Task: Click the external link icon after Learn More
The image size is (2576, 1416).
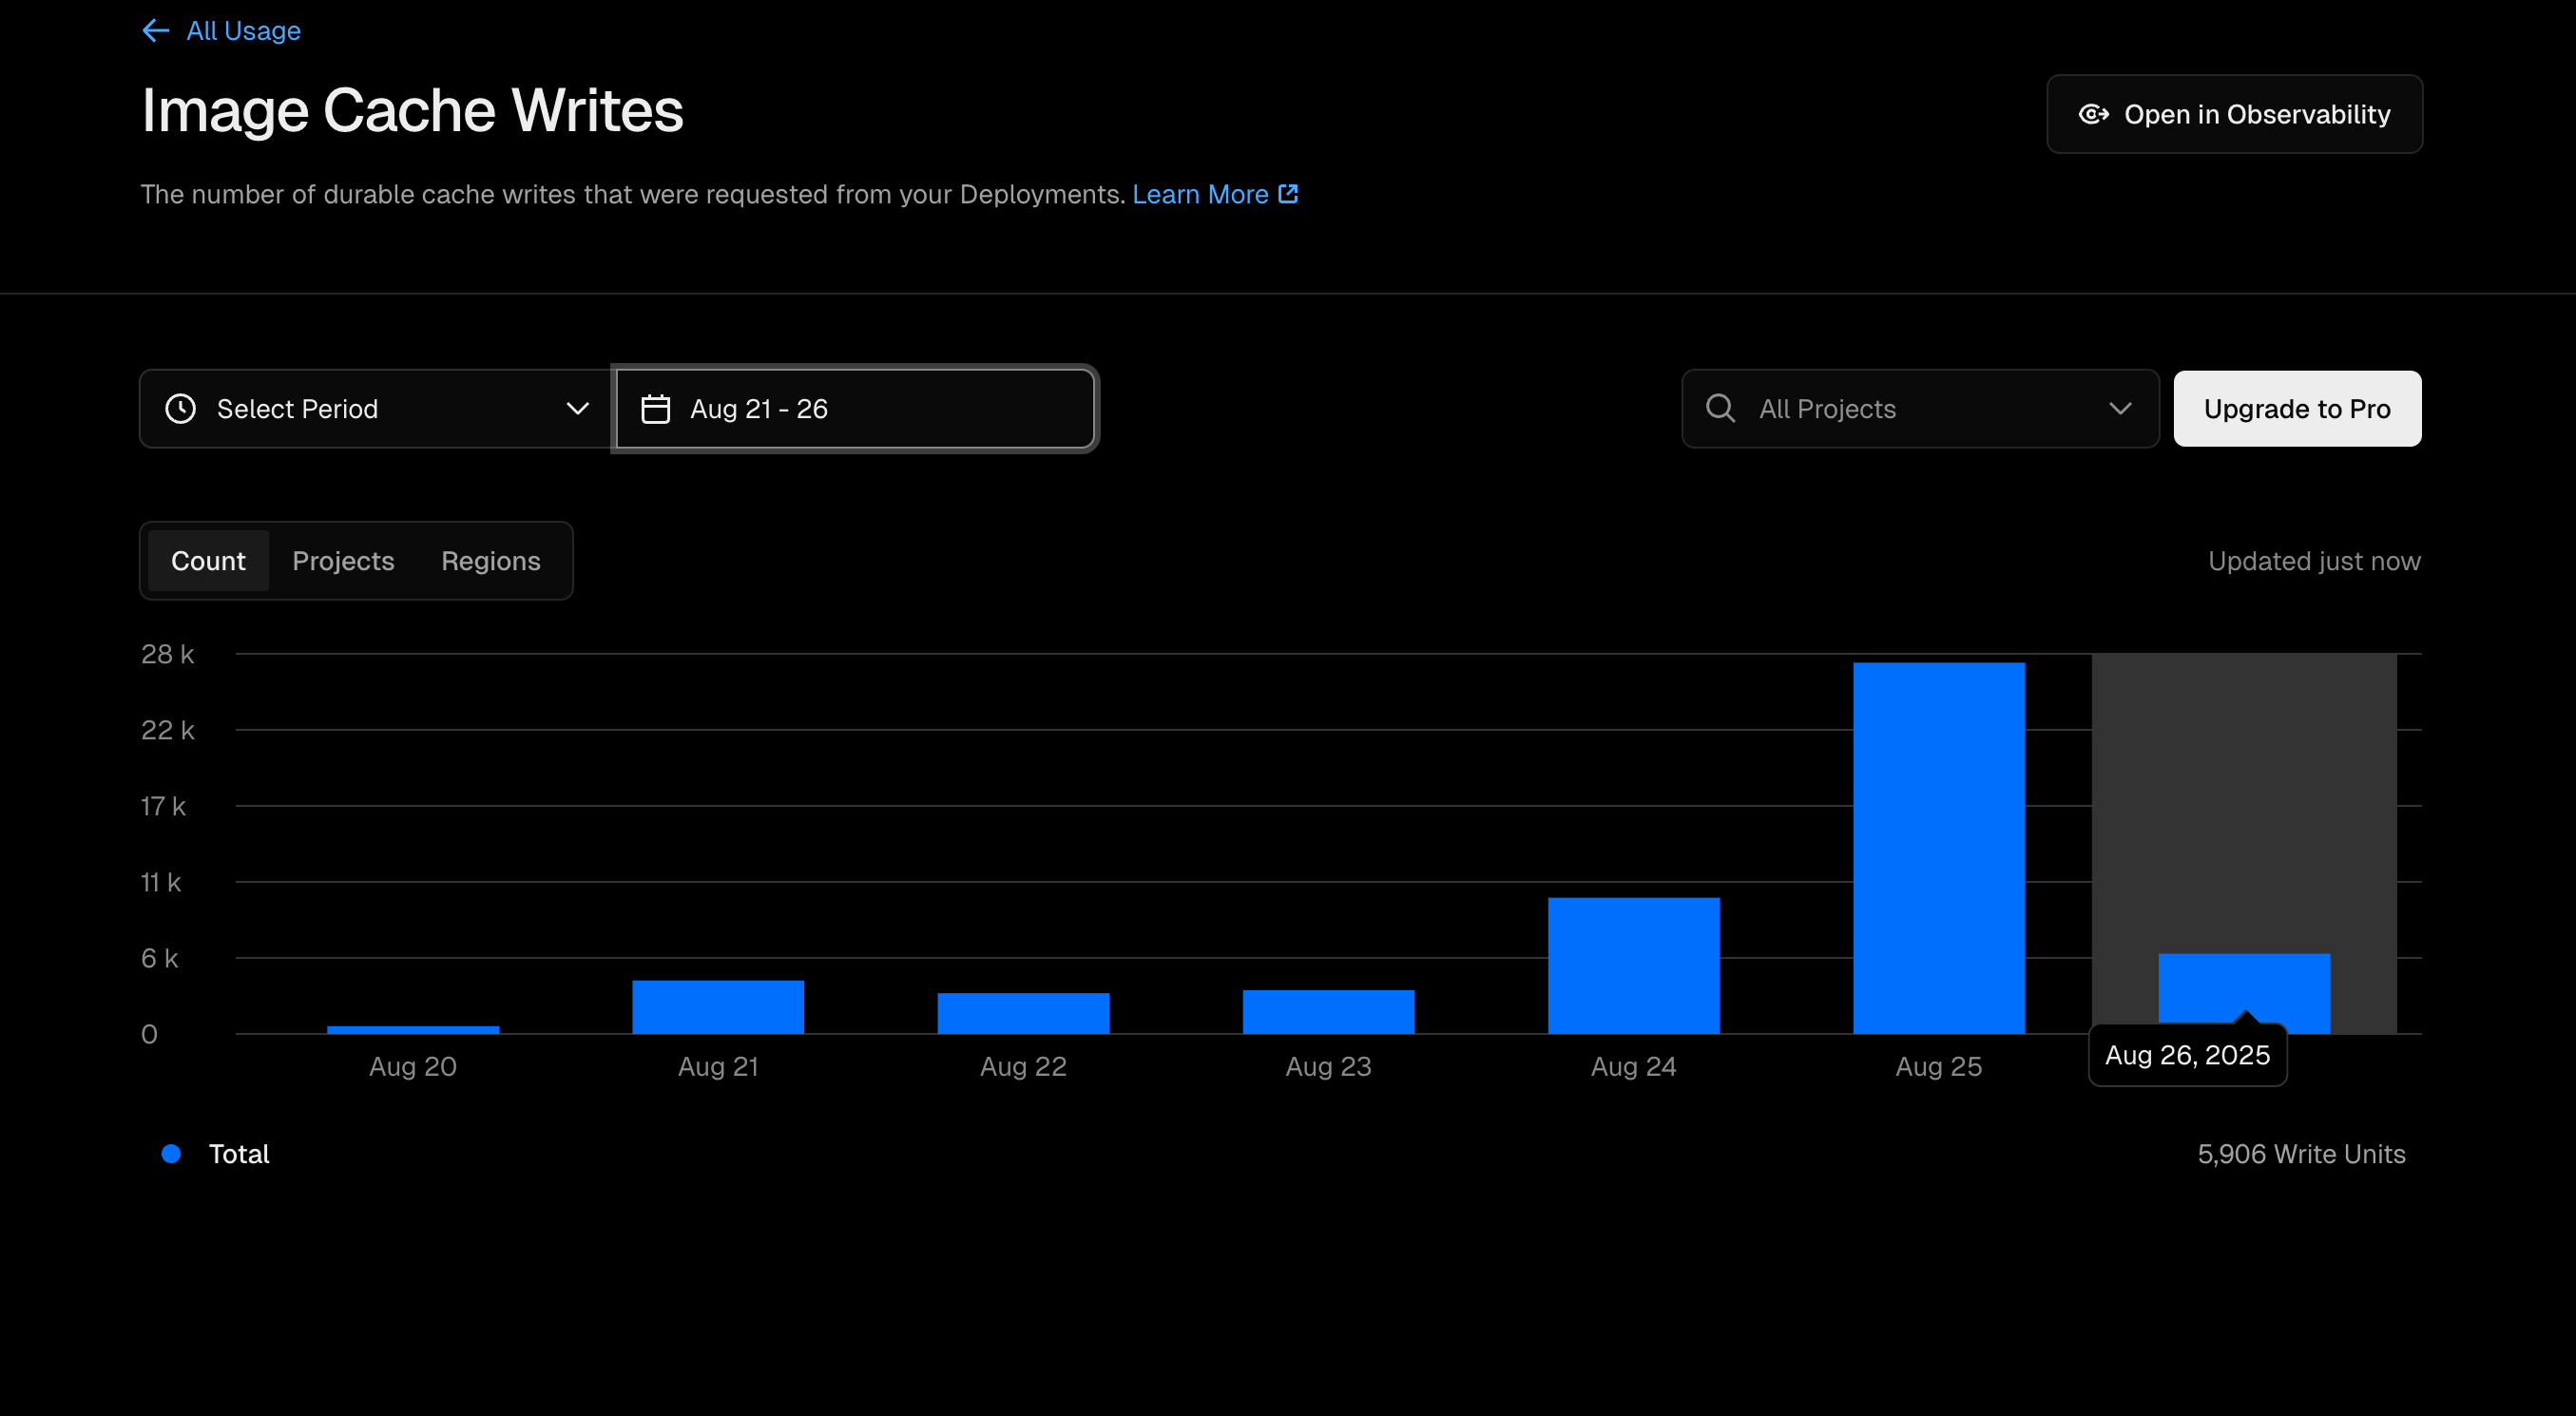Action: tap(1288, 194)
